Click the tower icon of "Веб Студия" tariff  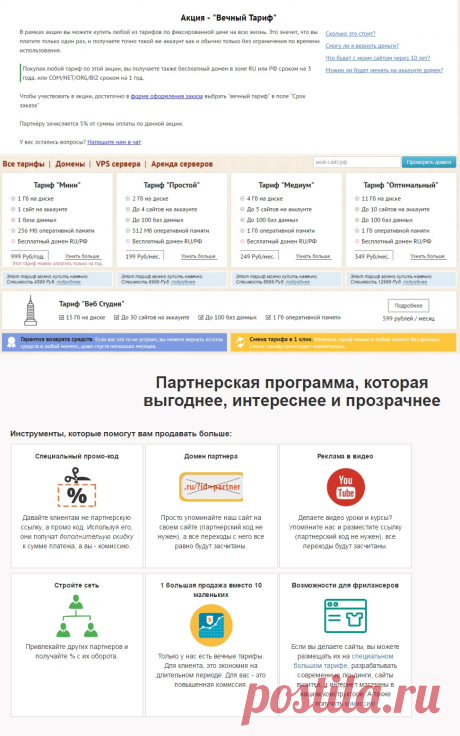tap(31, 310)
